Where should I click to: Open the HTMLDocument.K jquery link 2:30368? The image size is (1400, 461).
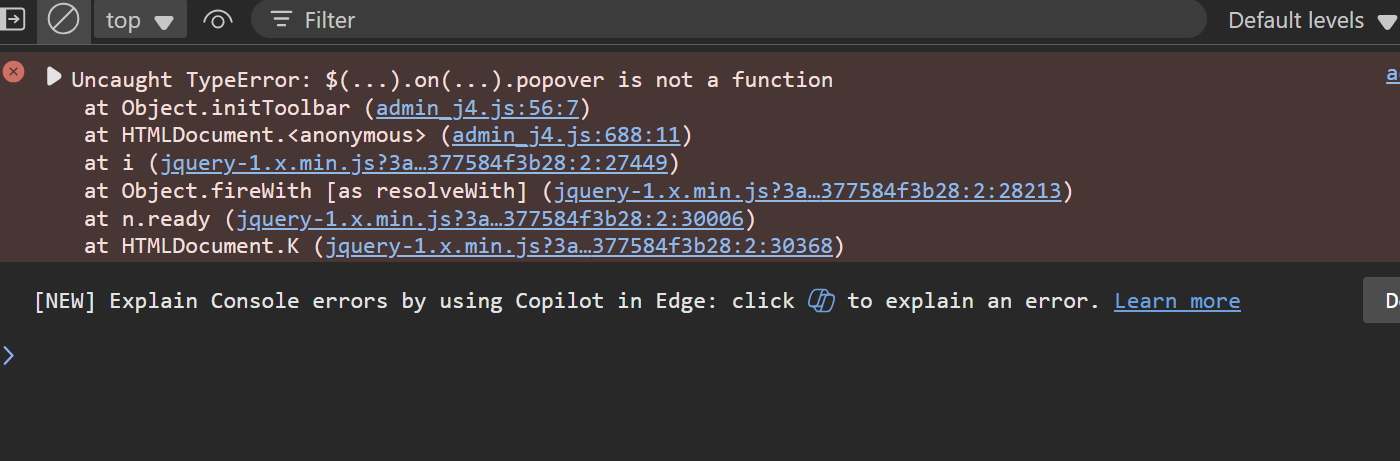(579, 246)
